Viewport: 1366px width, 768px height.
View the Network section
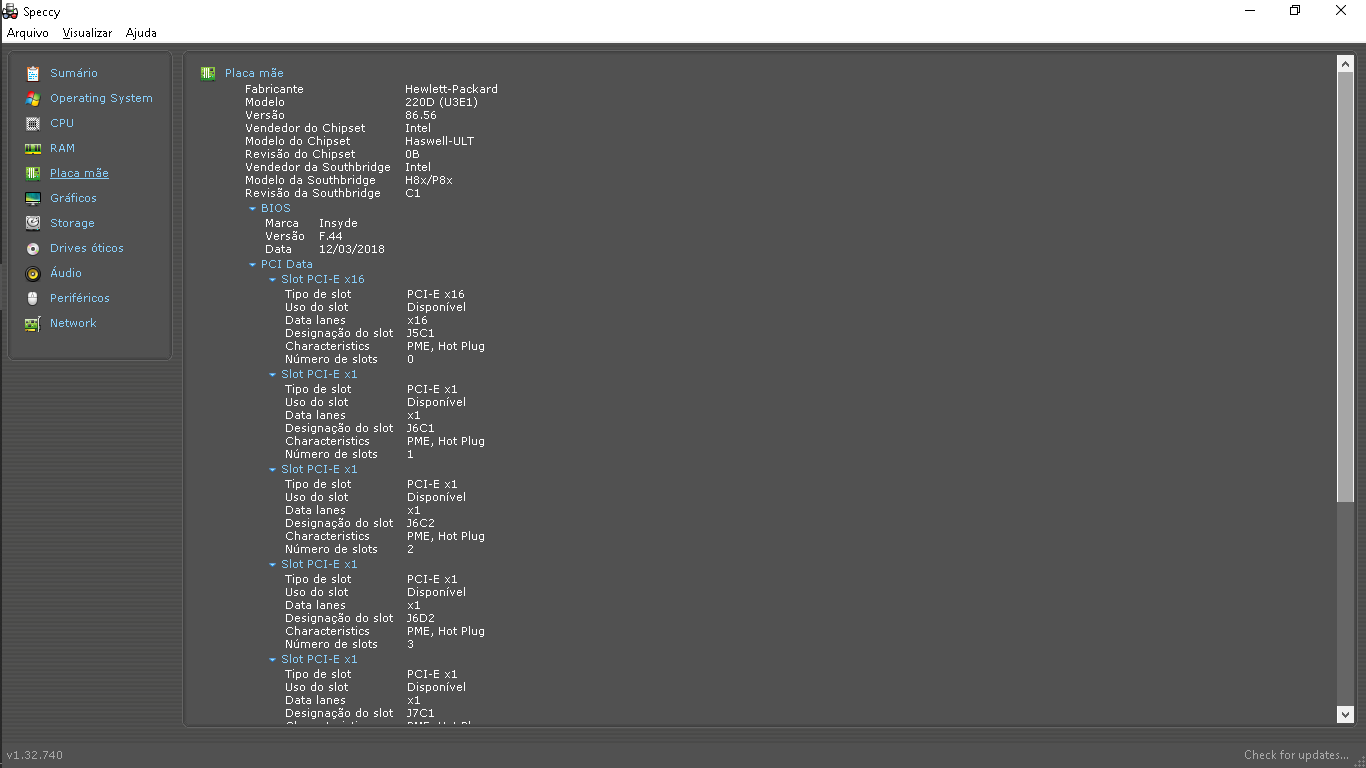click(73, 323)
